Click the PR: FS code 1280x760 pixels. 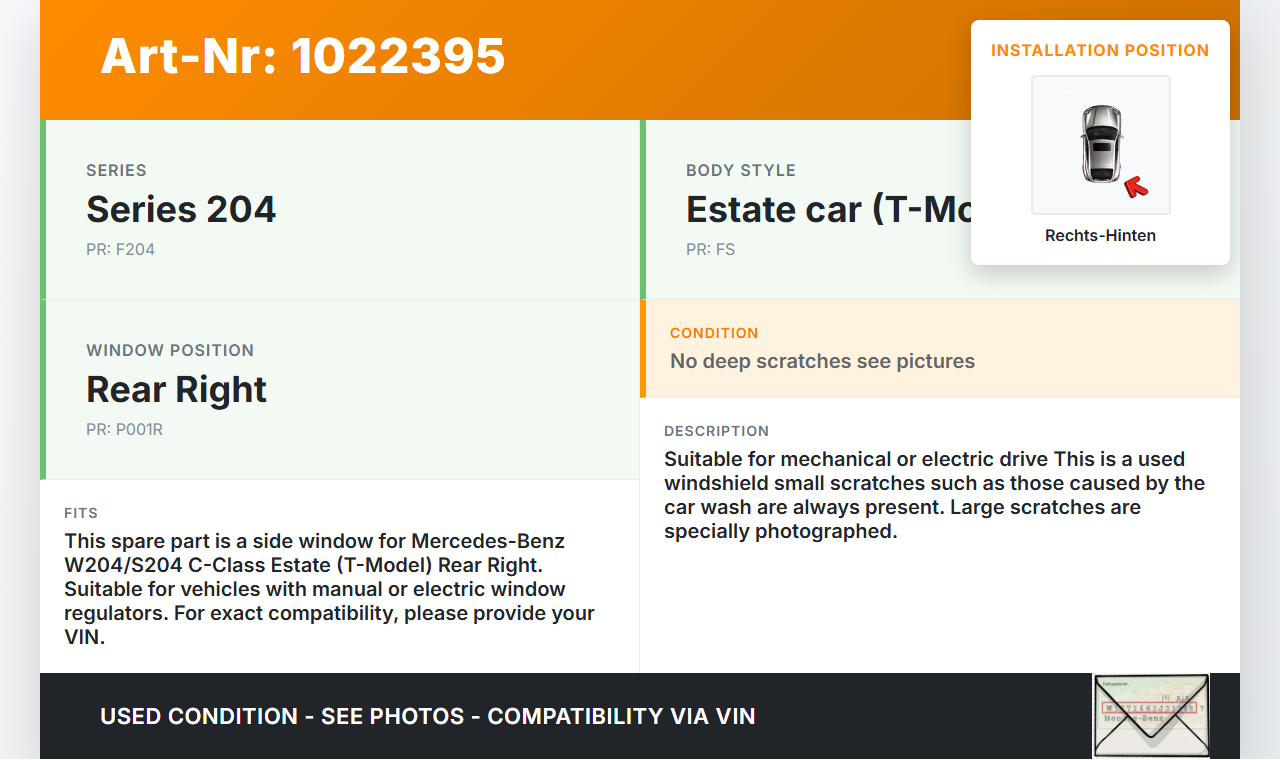pos(710,250)
